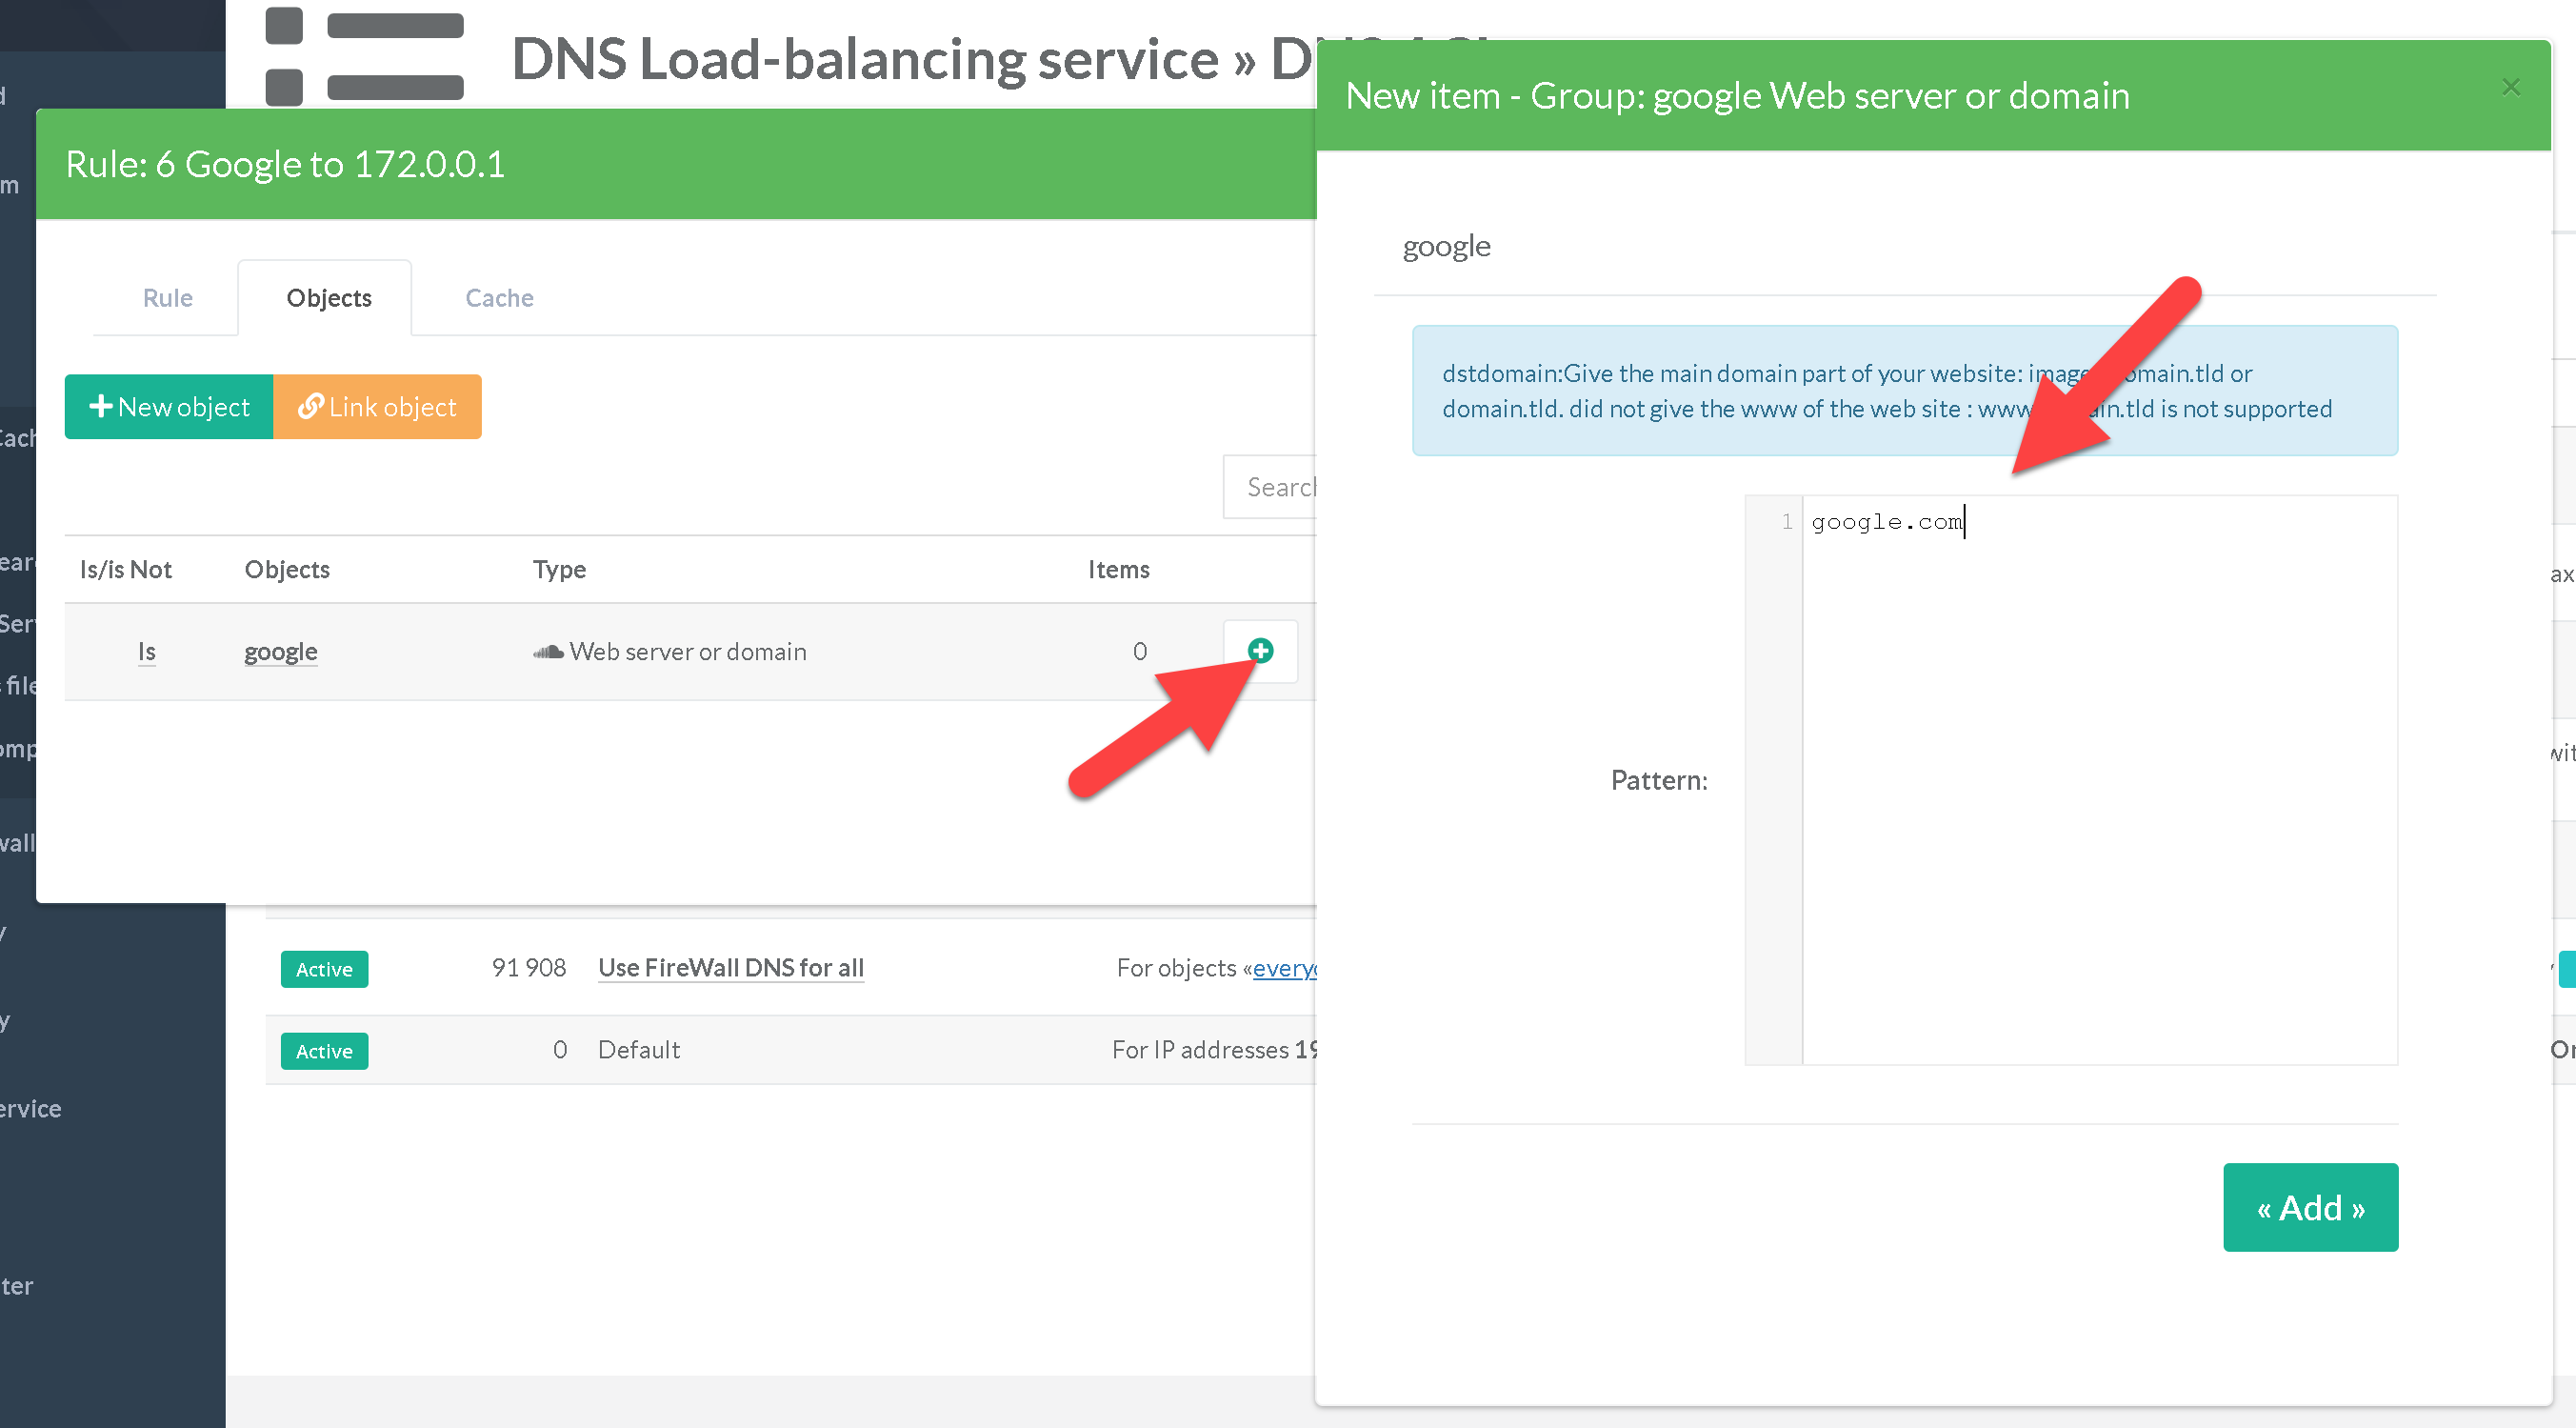Close the New item dialog
The height and width of the screenshot is (1428, 2576).
(x=2510, y=88)
